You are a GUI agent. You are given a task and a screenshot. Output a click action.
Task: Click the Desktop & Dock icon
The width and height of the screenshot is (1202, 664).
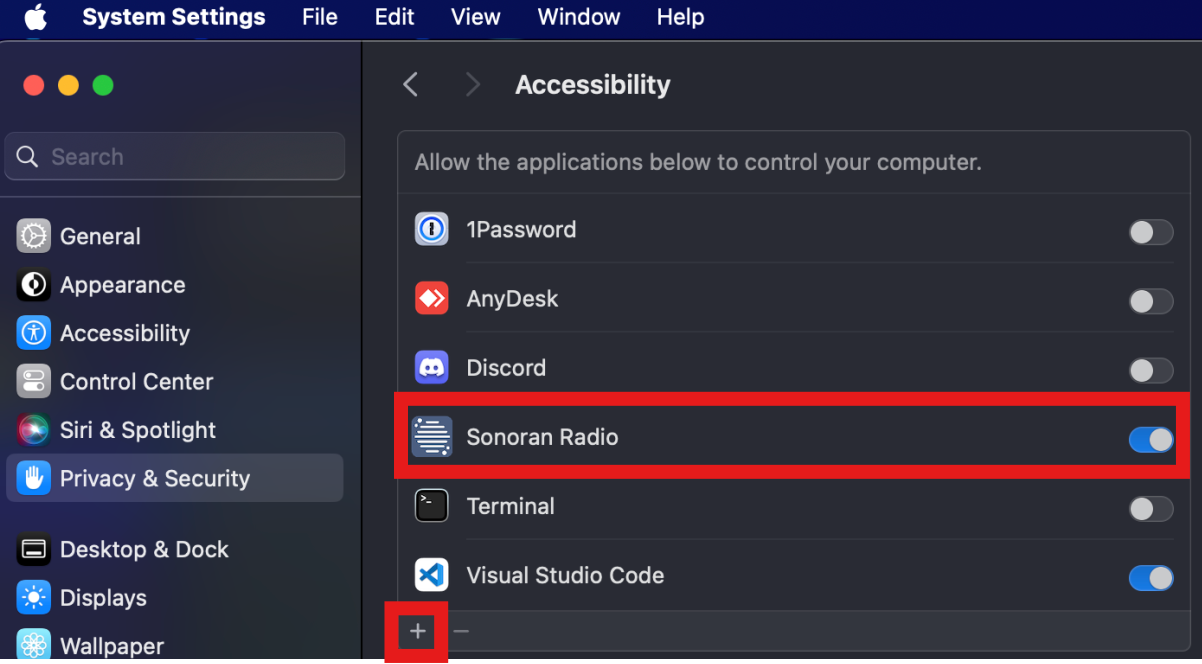pyautogui.click(x=33, y=549)
